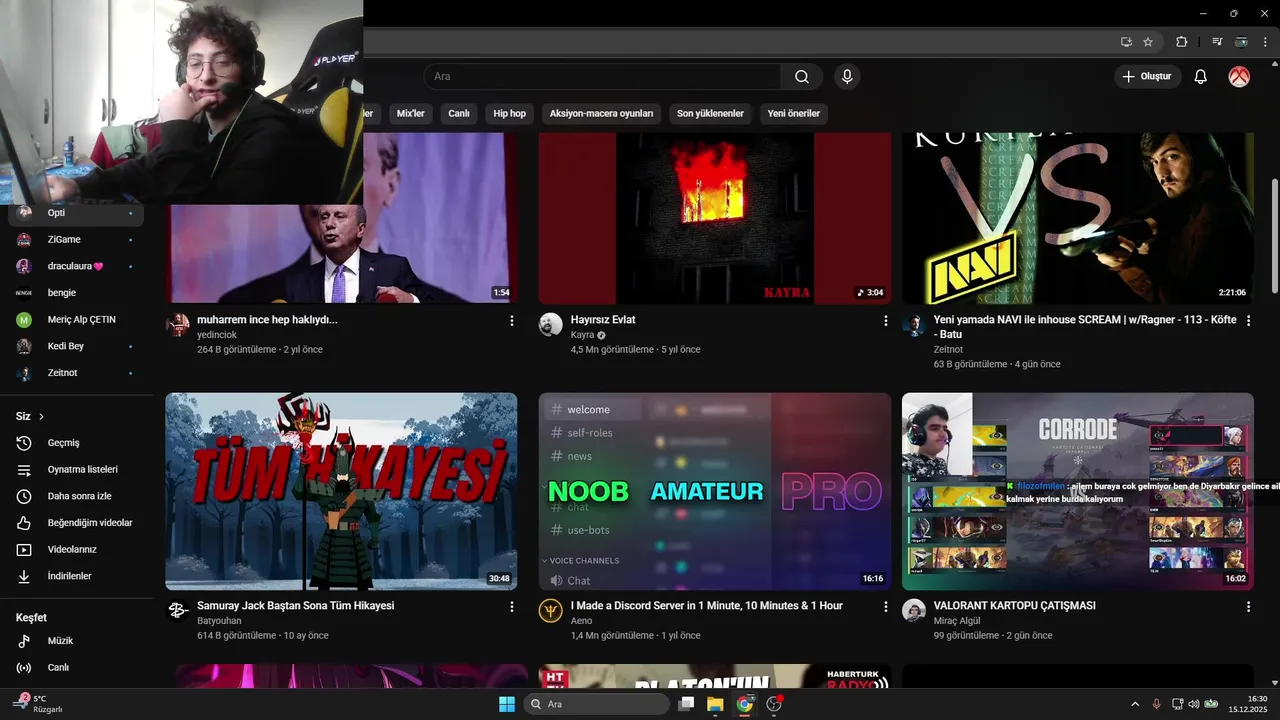Open İndirilenler downloads in sidebar
The height and width of the screenshot is (720, 1280).
(76, 577)
